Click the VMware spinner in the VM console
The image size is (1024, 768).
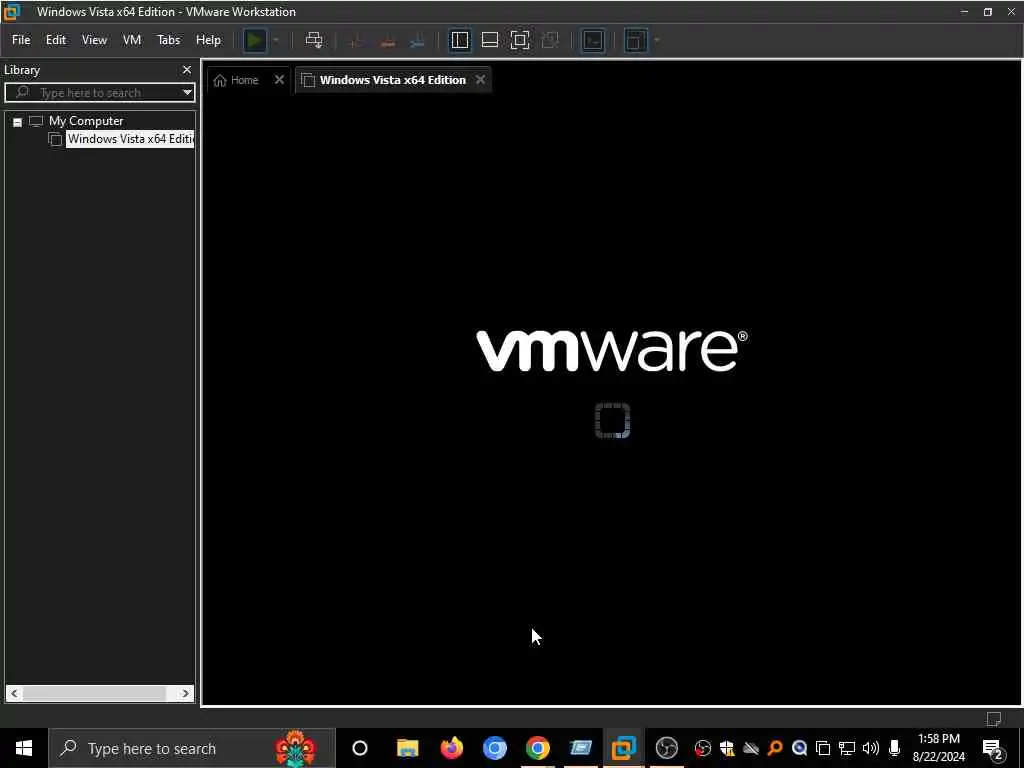(x=613, y=420)
